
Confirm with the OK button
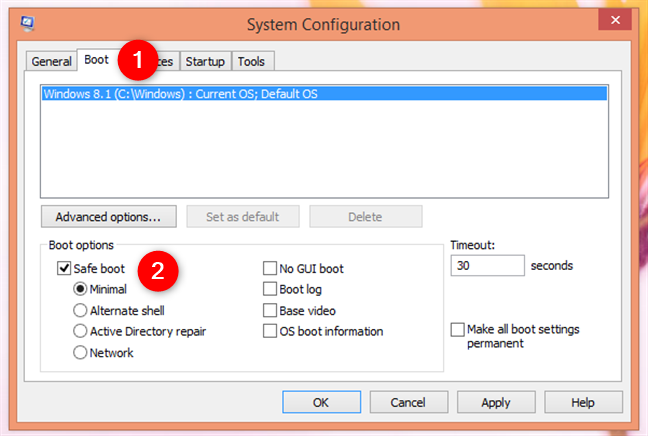pyautogui.click(x=322, y=402)
